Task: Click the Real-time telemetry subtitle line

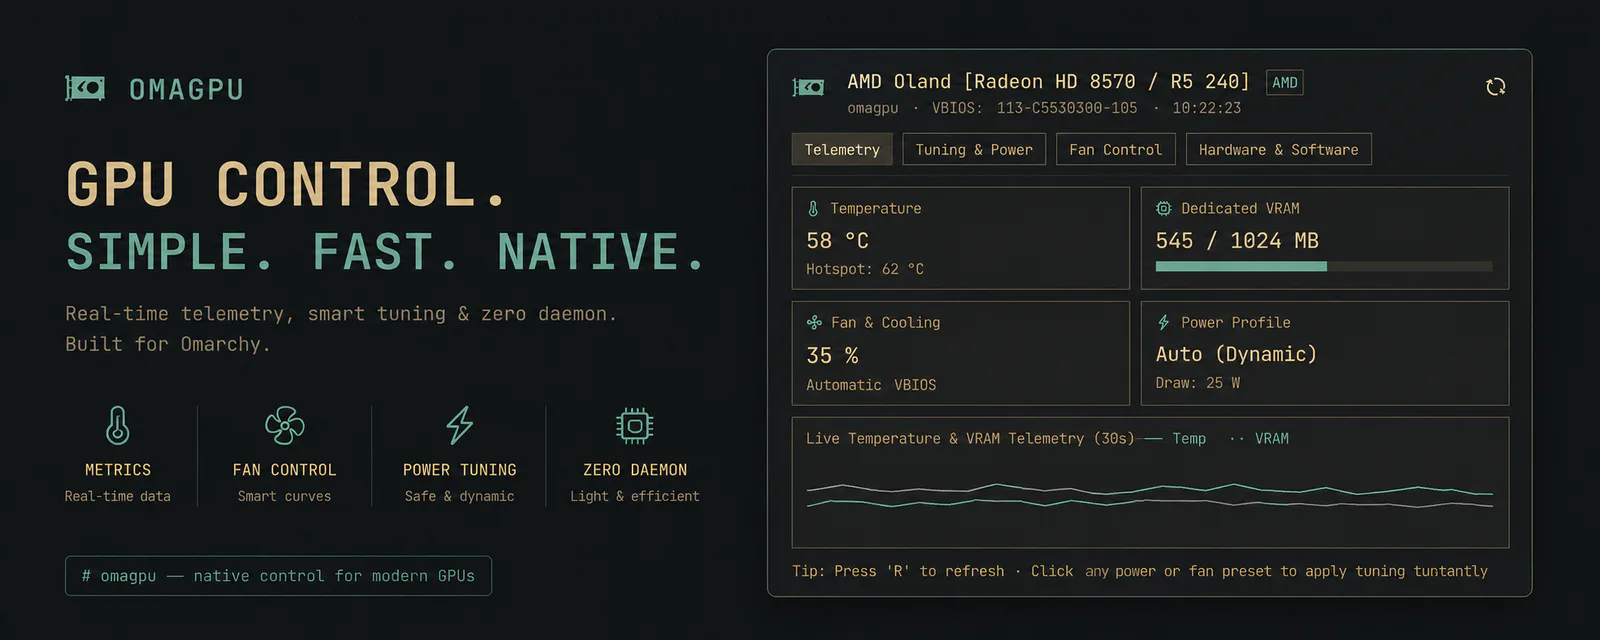Action: (341, 314)
